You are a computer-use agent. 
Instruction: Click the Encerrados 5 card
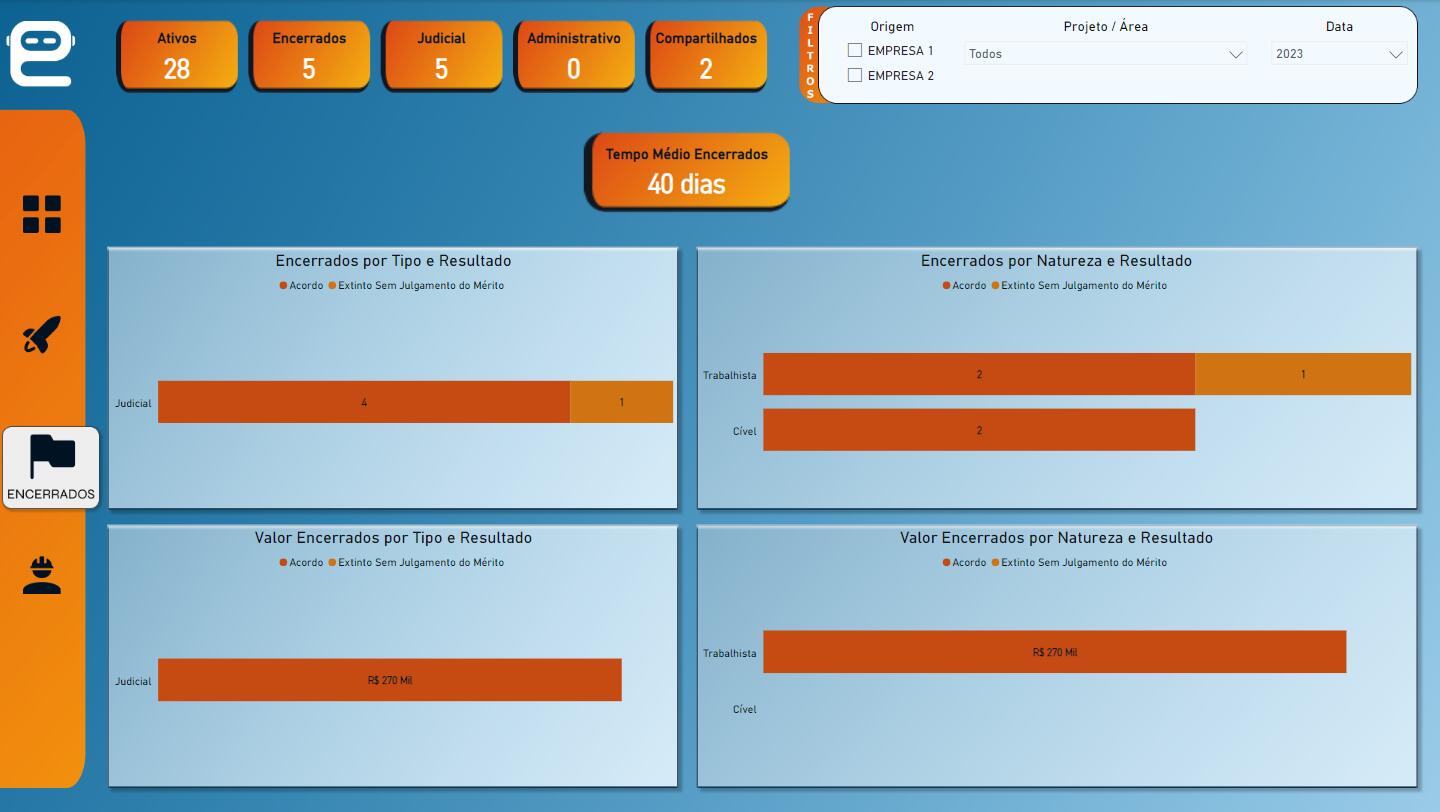point(309,54)
